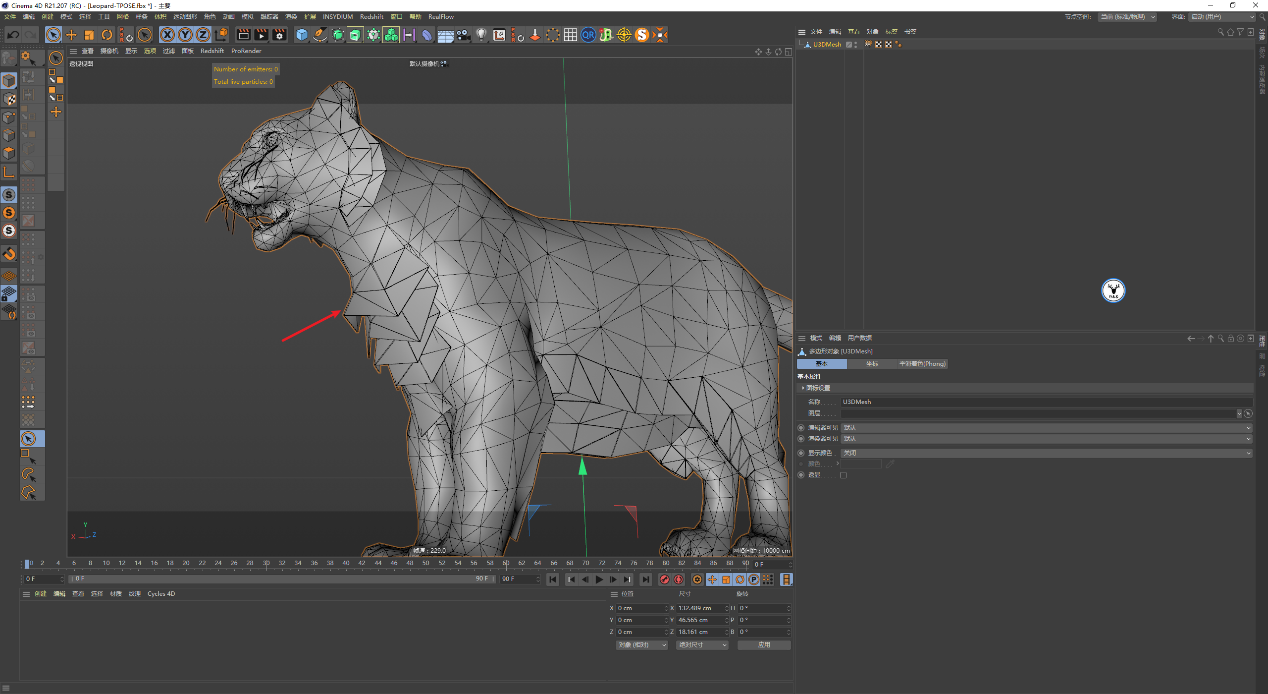Click the timeline ruler at frame 40

346,564
